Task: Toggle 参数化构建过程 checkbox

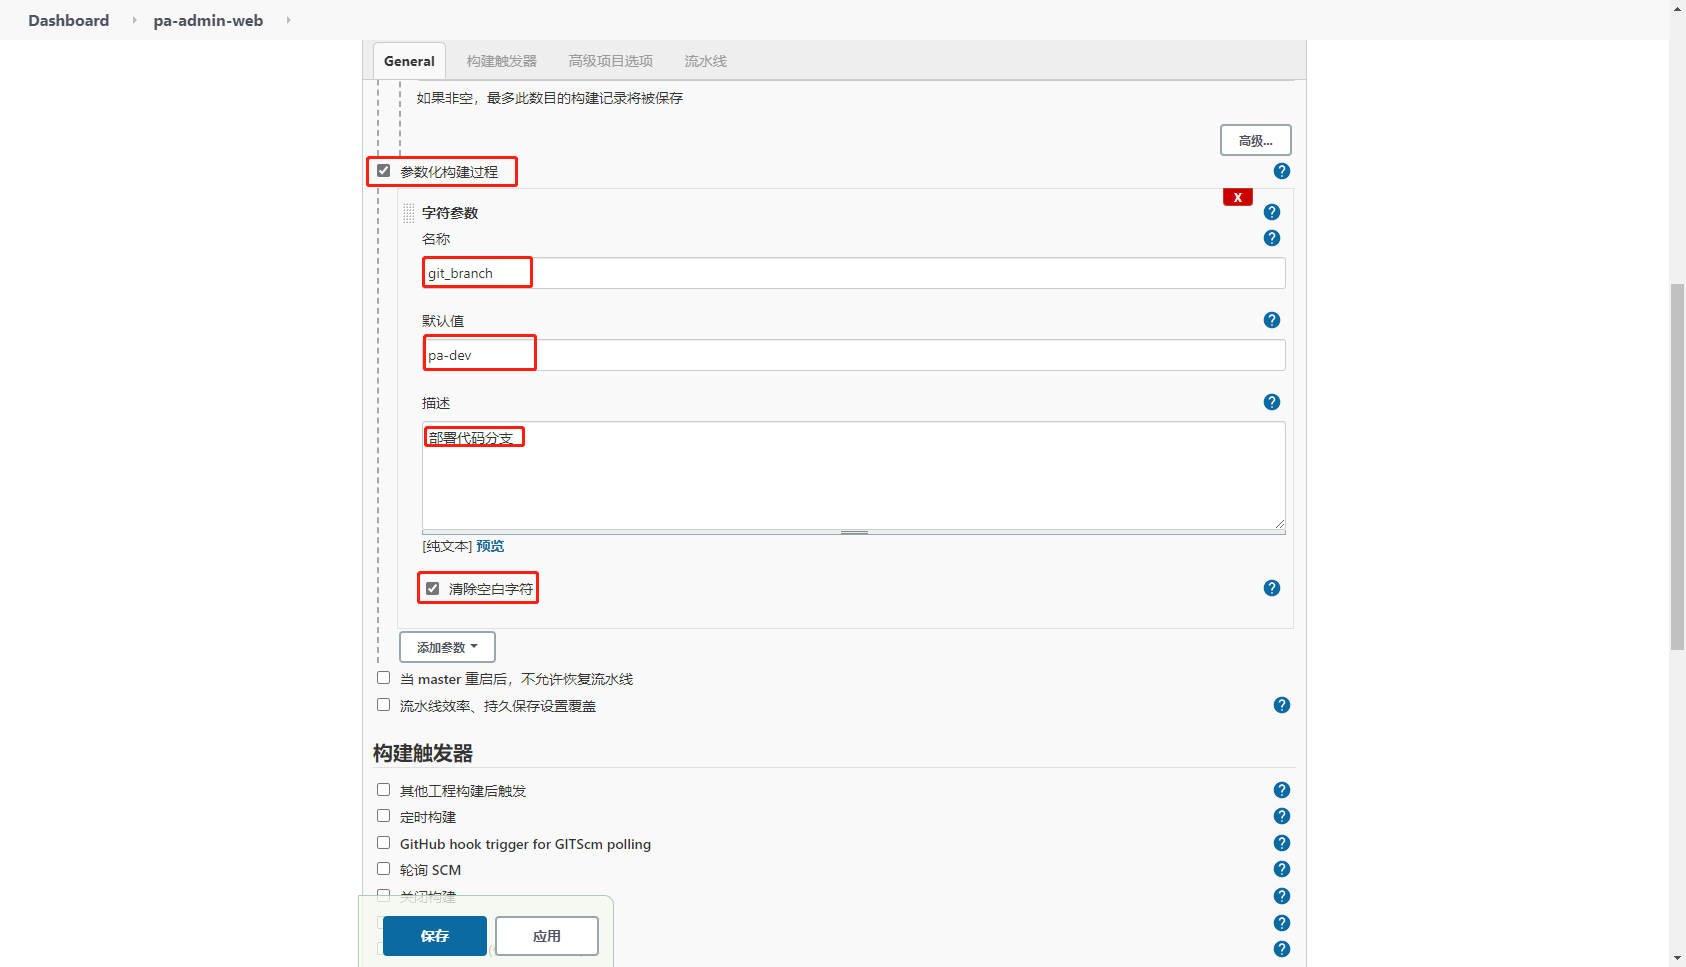Action: [383, 171]
